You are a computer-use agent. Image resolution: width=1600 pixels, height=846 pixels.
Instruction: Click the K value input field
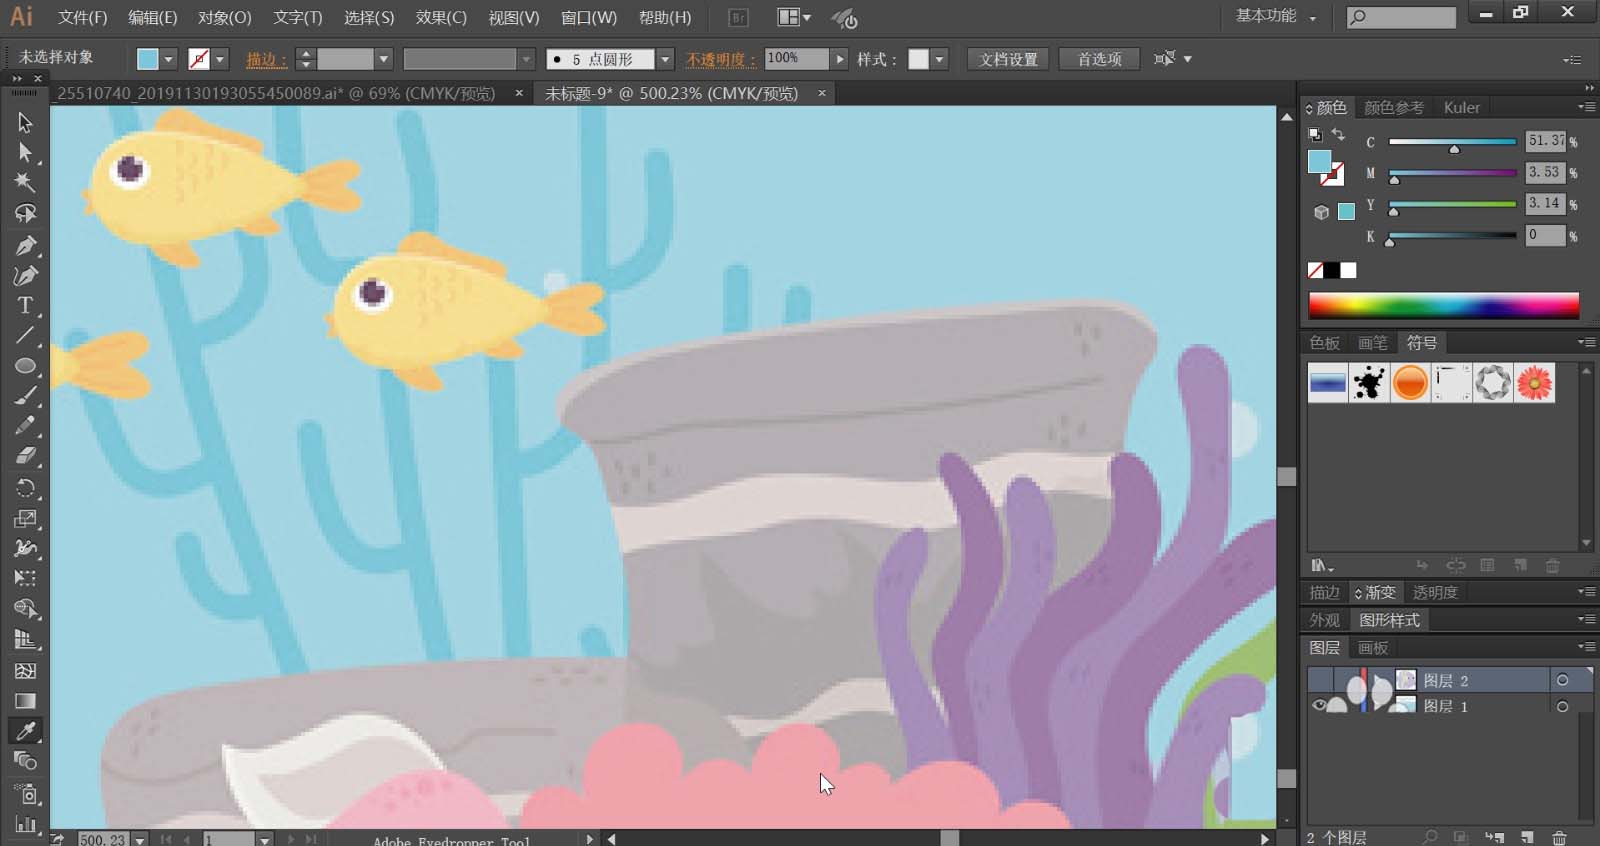pyautogui.click(x=1545, y=235)
